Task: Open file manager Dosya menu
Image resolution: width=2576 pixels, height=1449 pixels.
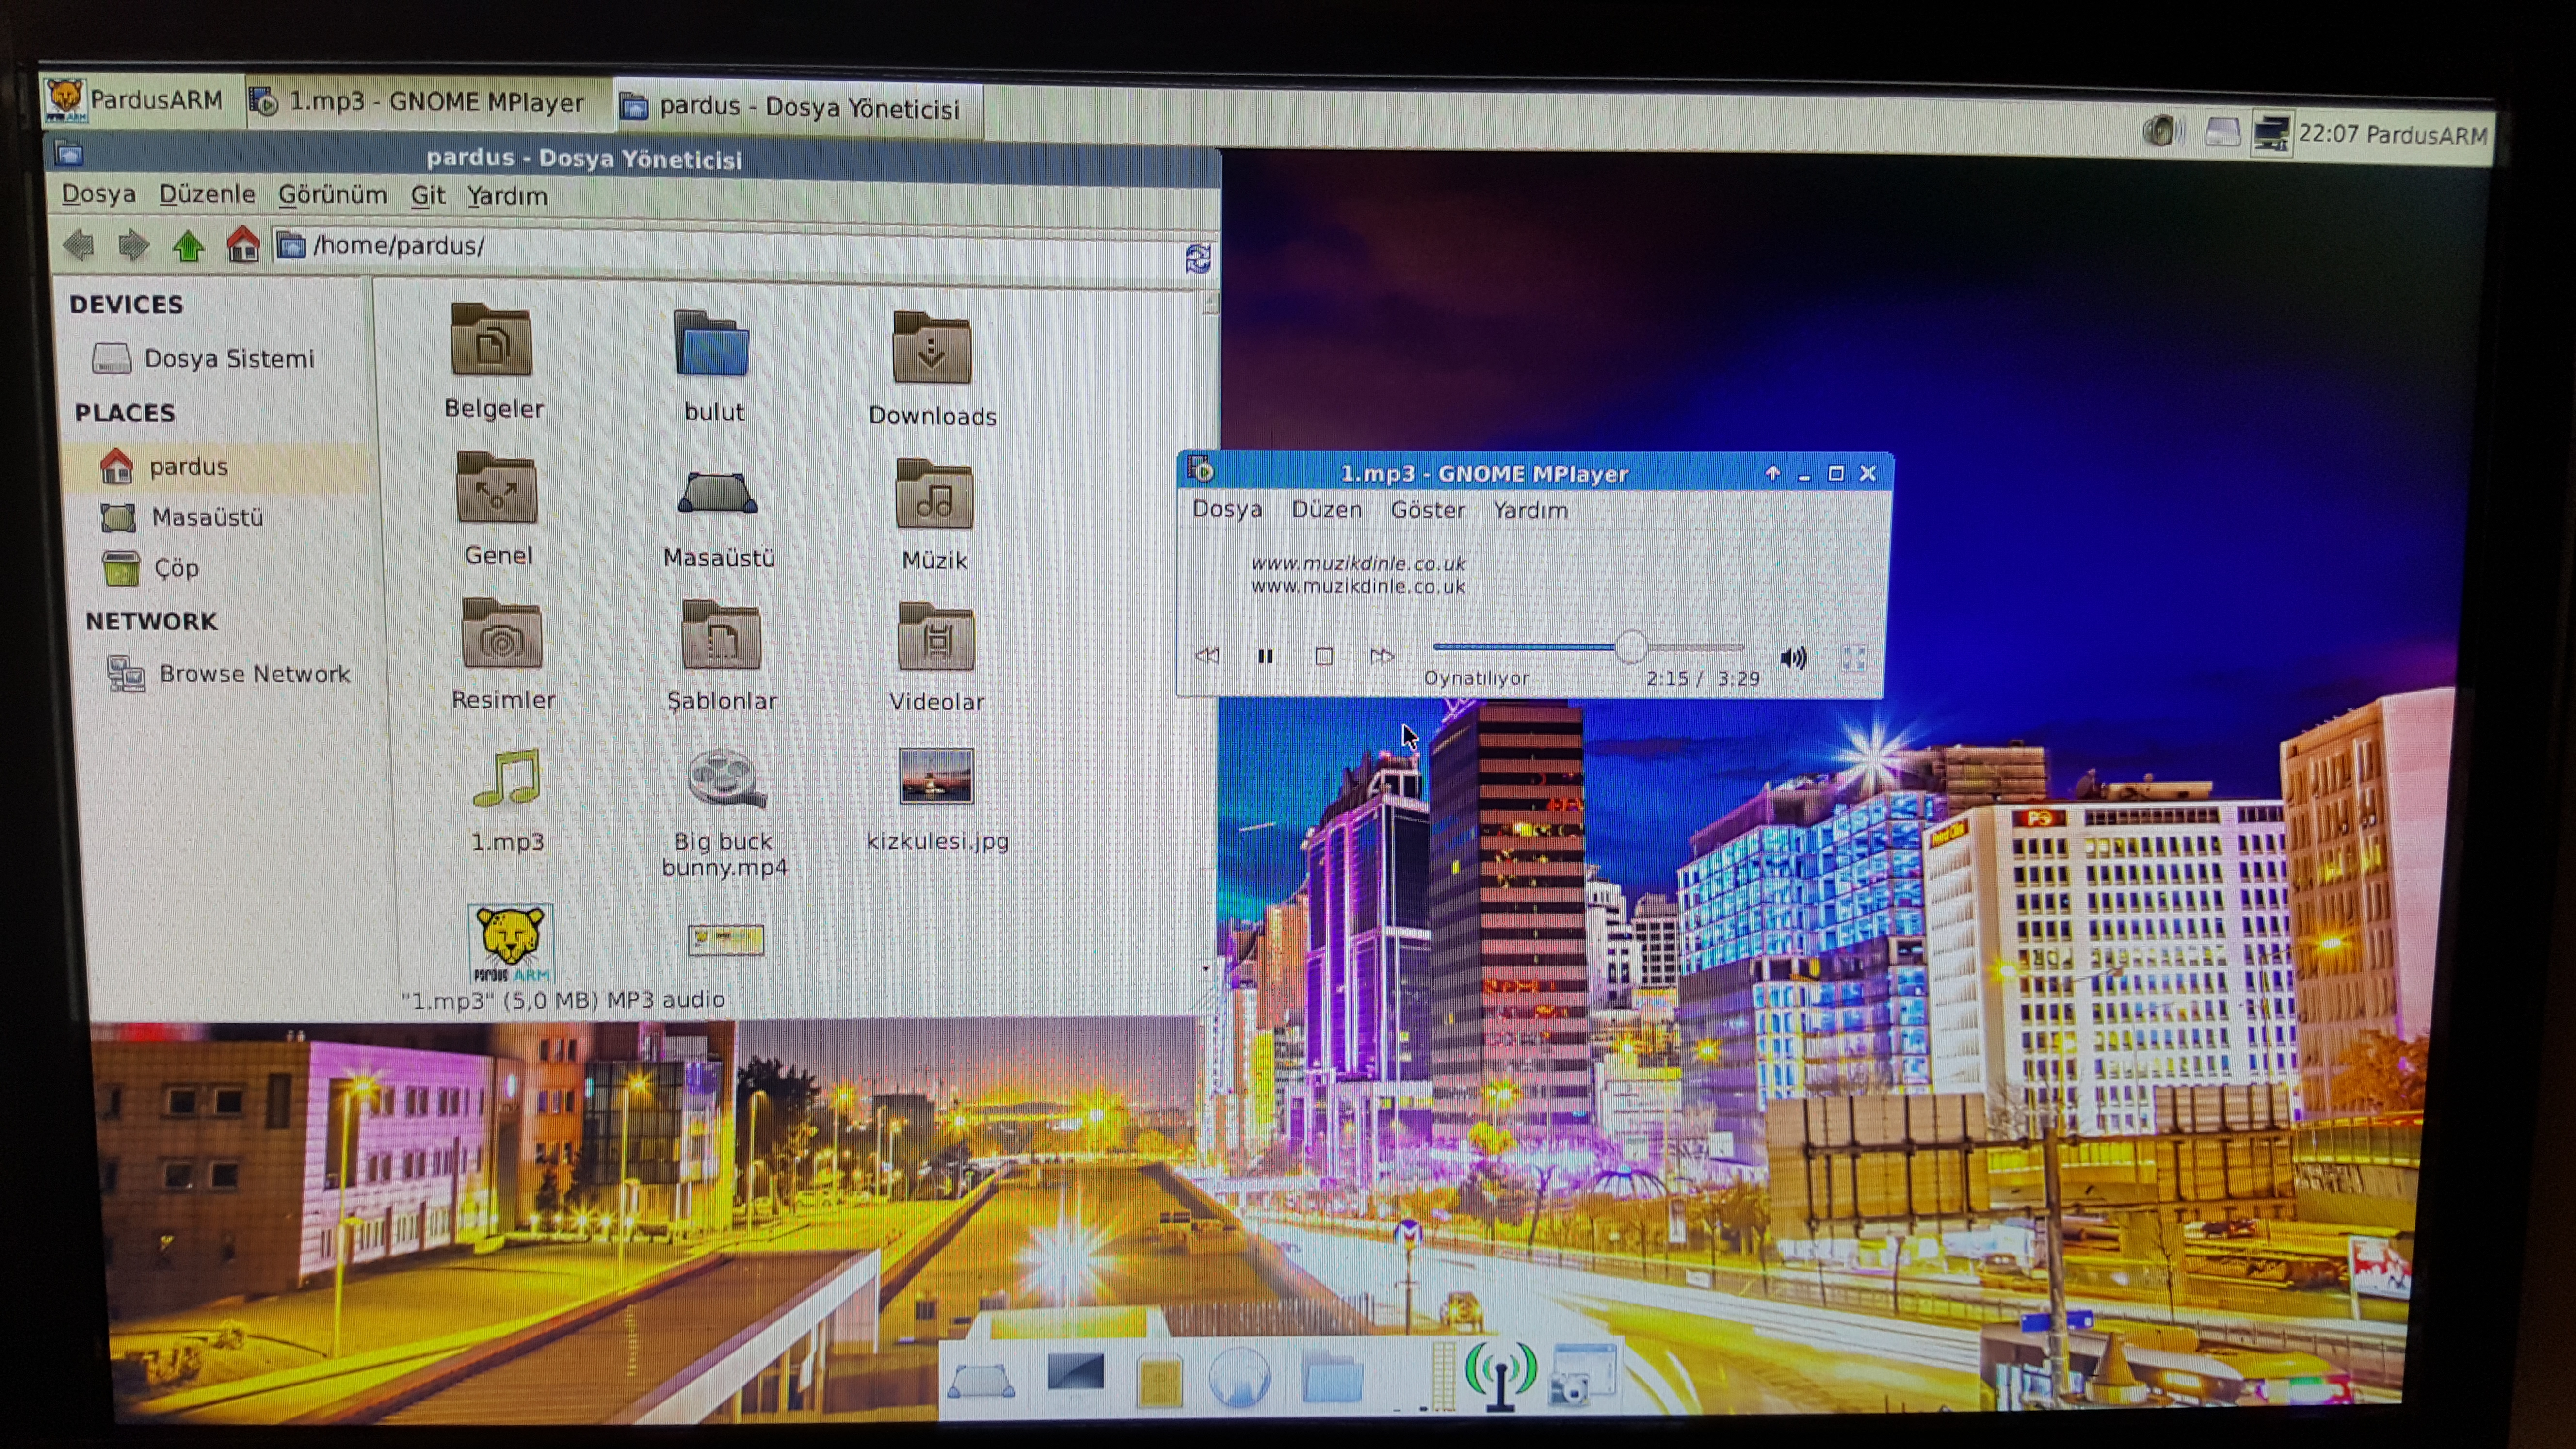Action: (x=98, y=193)
